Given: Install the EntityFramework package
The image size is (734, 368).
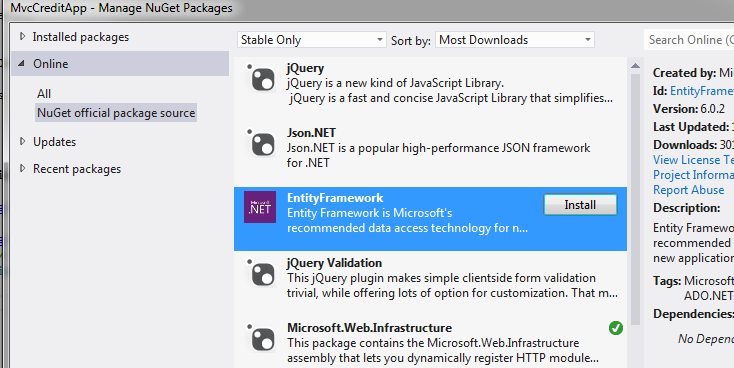Looking at the screenshot, I should pyautogui.click(x=580, y=205).
